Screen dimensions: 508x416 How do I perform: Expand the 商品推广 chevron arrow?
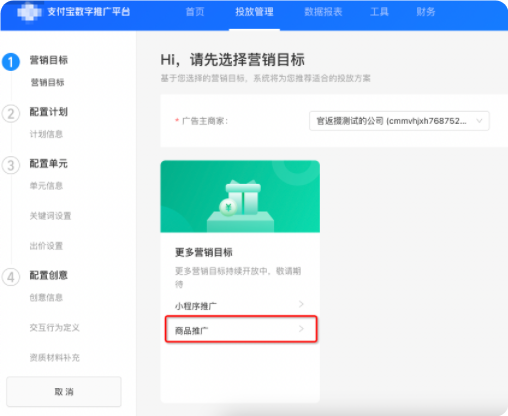[301, 329]
